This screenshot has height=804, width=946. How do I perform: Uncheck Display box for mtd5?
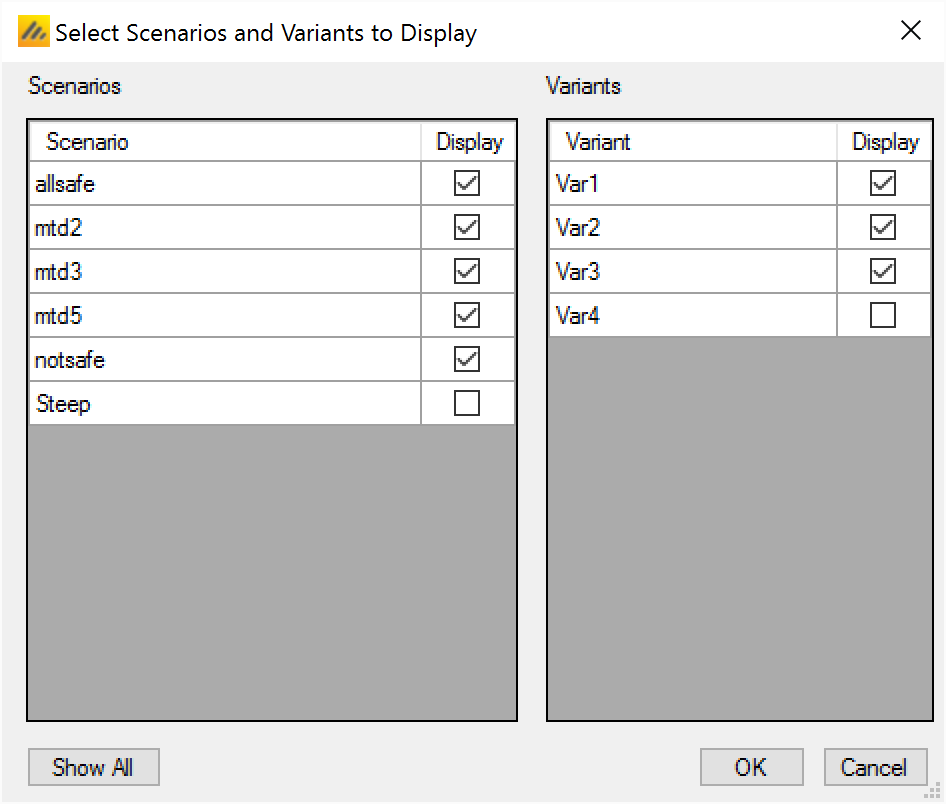pos(467,316)
